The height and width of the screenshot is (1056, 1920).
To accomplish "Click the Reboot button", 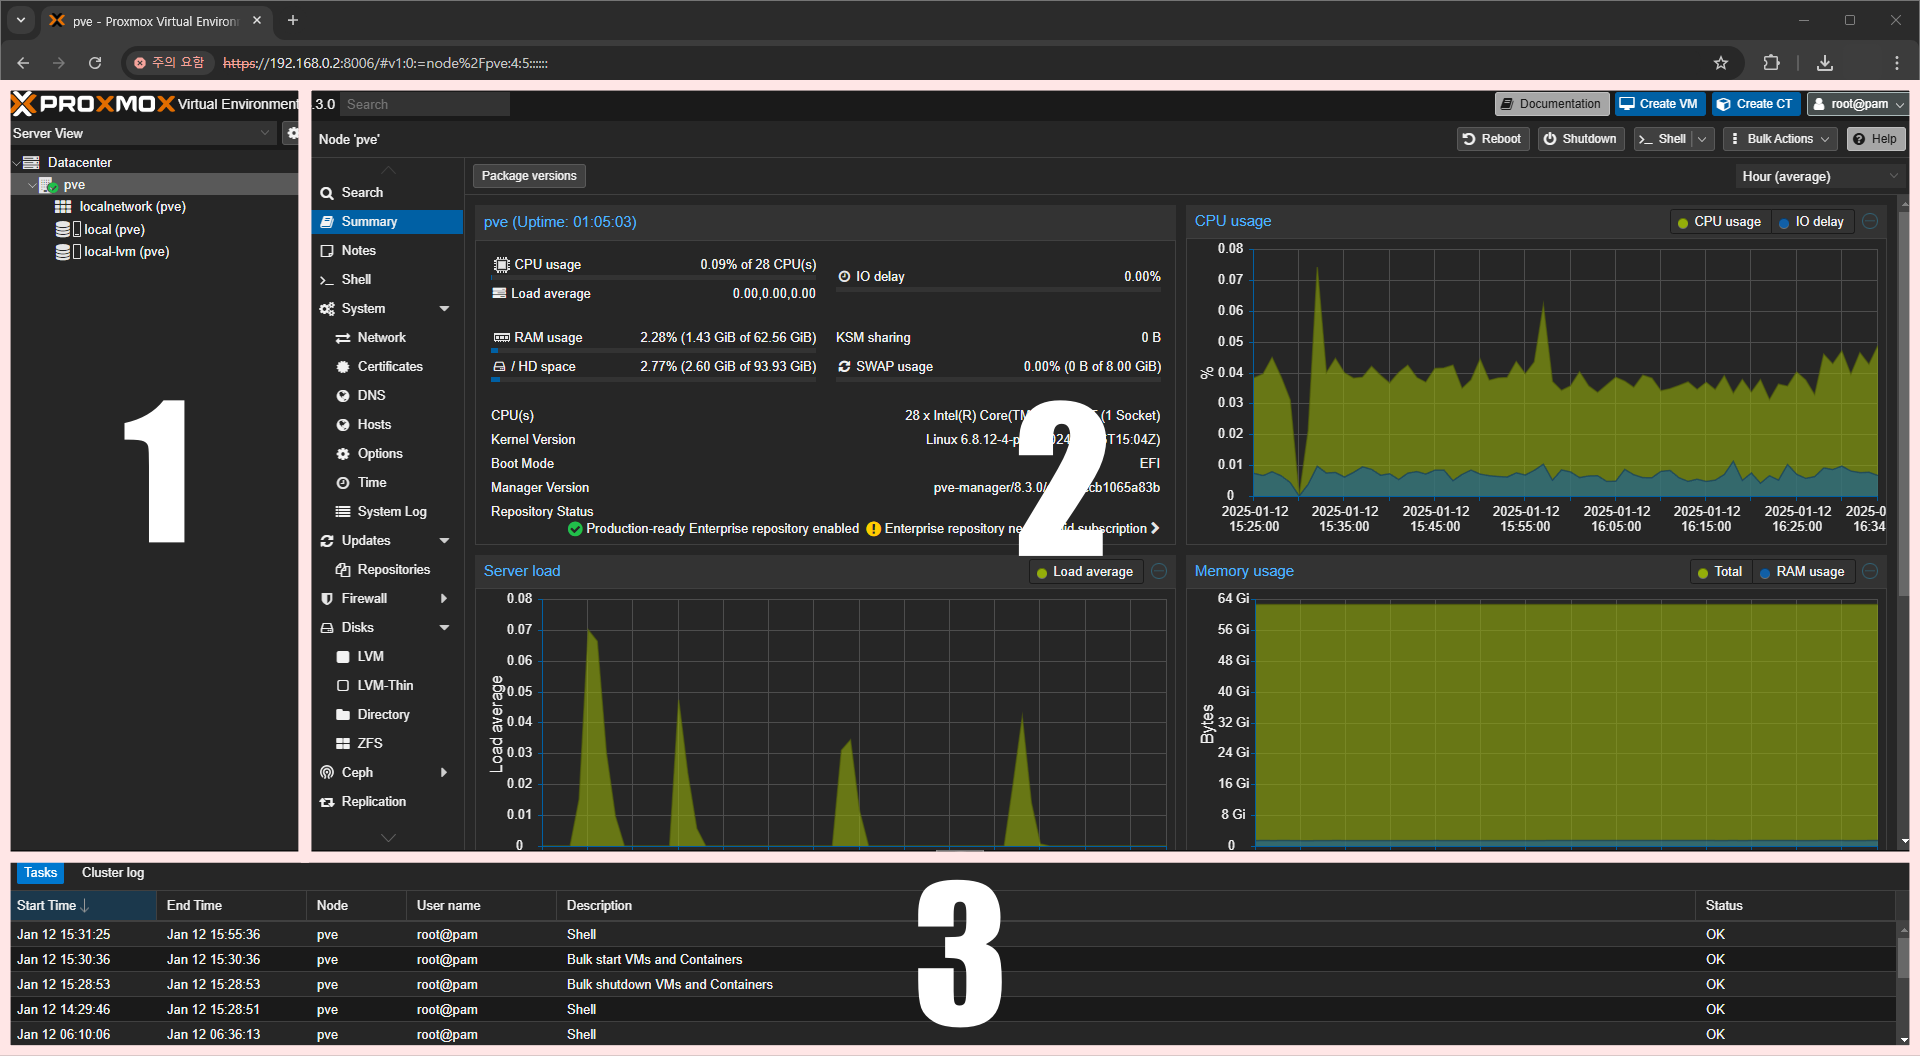I will (x=1492, y=139).
